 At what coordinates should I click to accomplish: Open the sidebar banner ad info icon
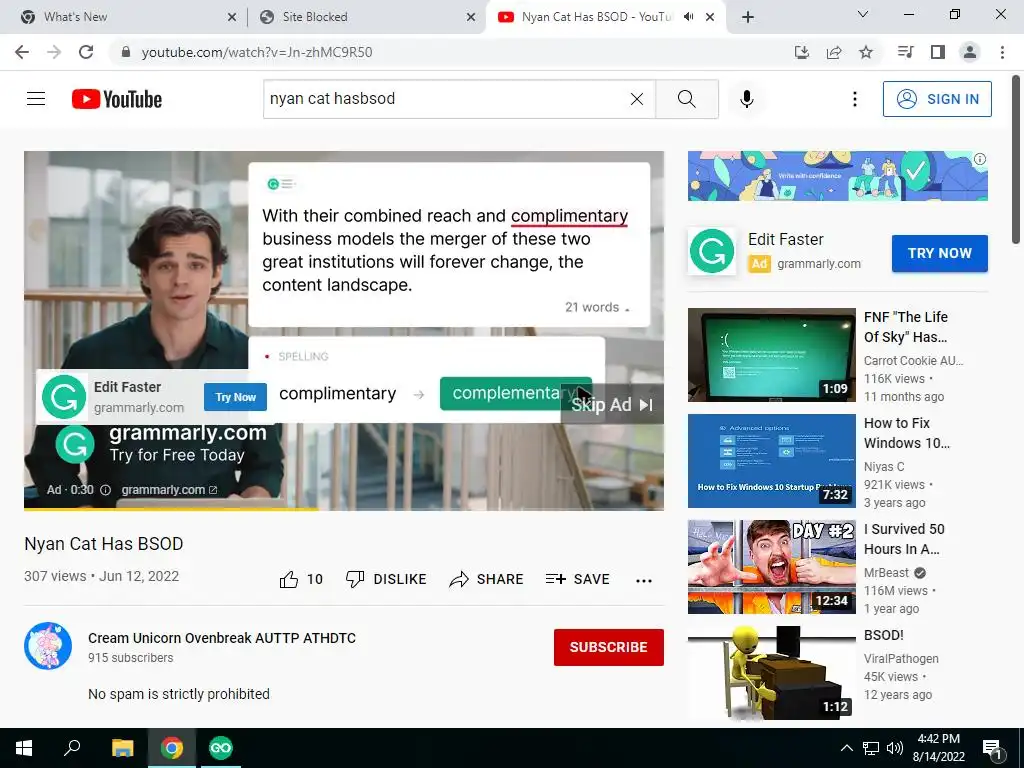(x=980, y=159)
